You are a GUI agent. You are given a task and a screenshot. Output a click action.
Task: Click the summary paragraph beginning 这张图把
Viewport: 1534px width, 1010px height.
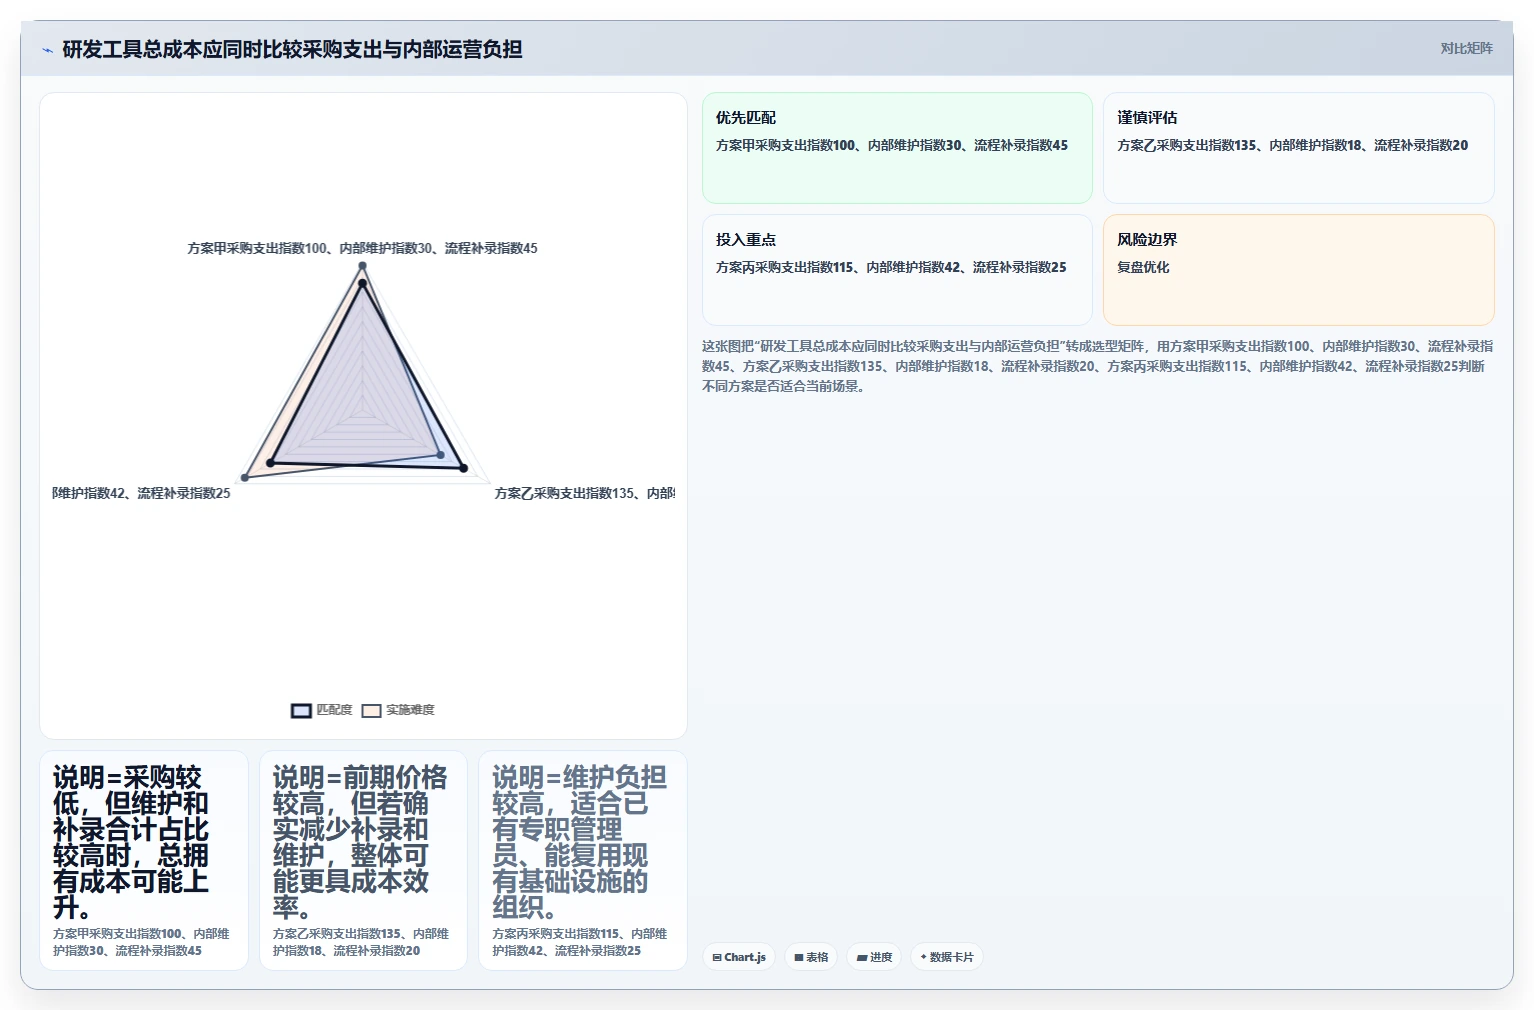point(1098,366)
